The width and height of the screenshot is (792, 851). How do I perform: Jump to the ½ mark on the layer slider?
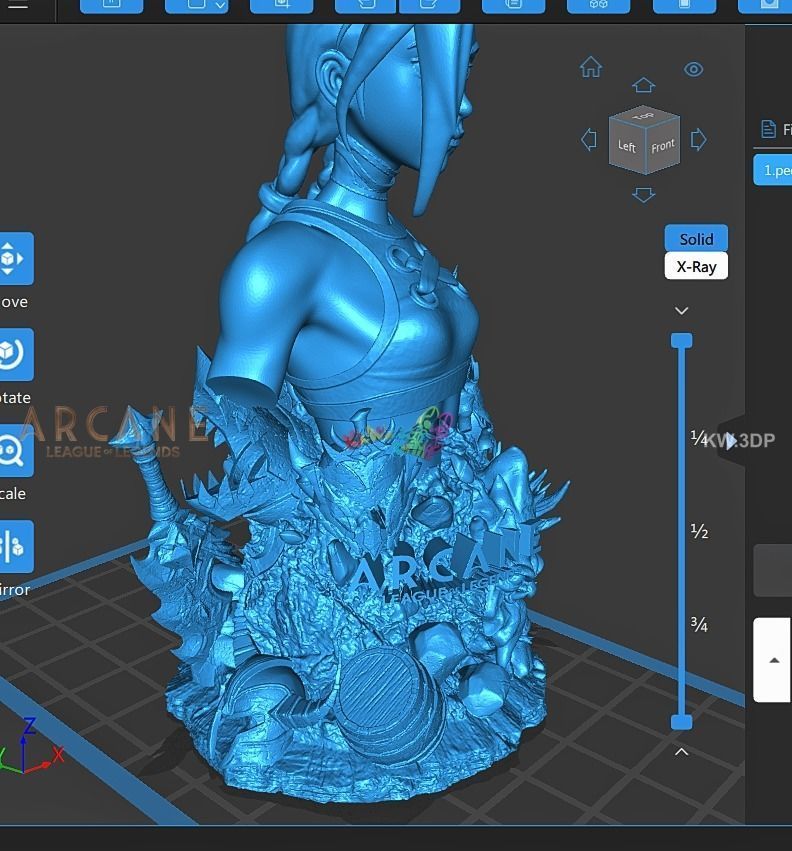pyautogui.click(x=699, y=531)
